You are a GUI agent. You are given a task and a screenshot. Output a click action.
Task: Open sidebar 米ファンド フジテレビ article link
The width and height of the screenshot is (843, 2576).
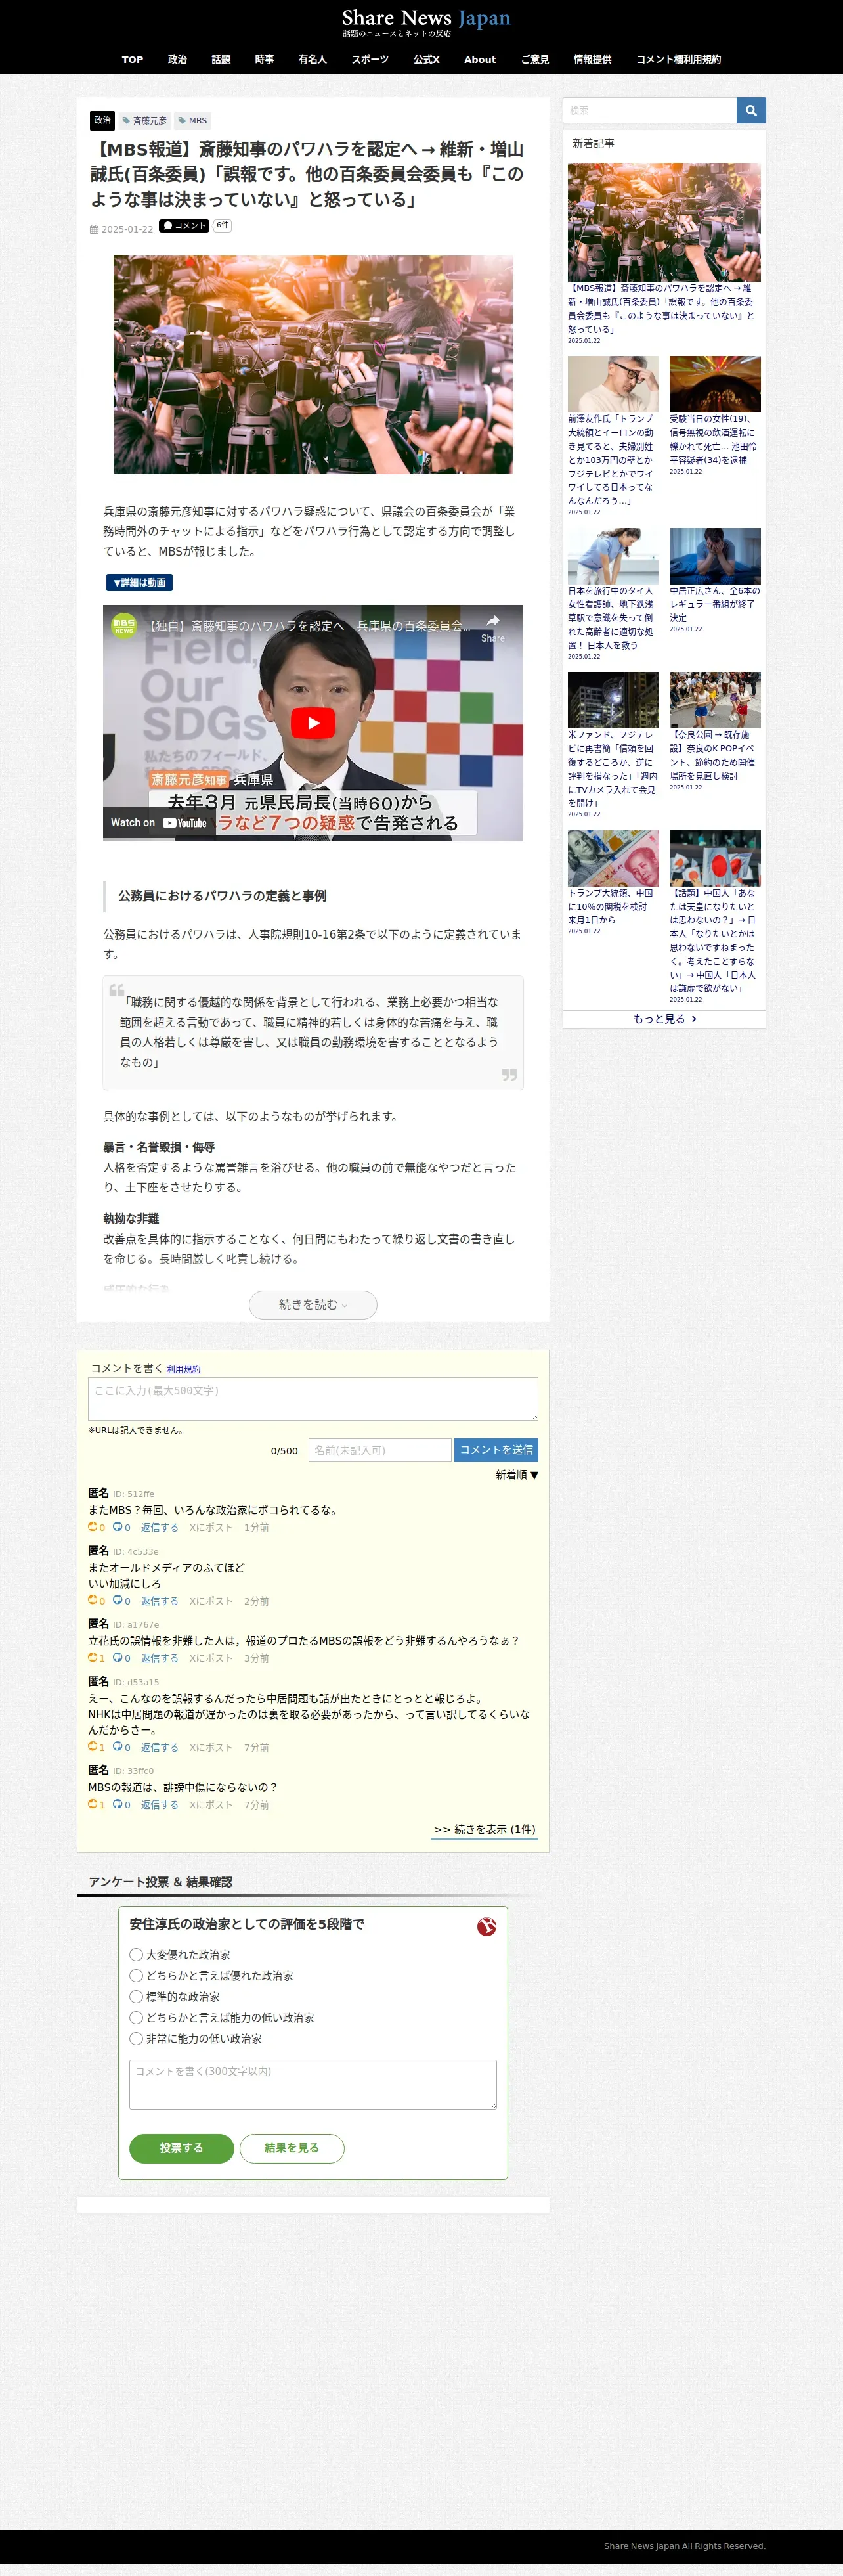pyautogui.click(x=612, y=768)
